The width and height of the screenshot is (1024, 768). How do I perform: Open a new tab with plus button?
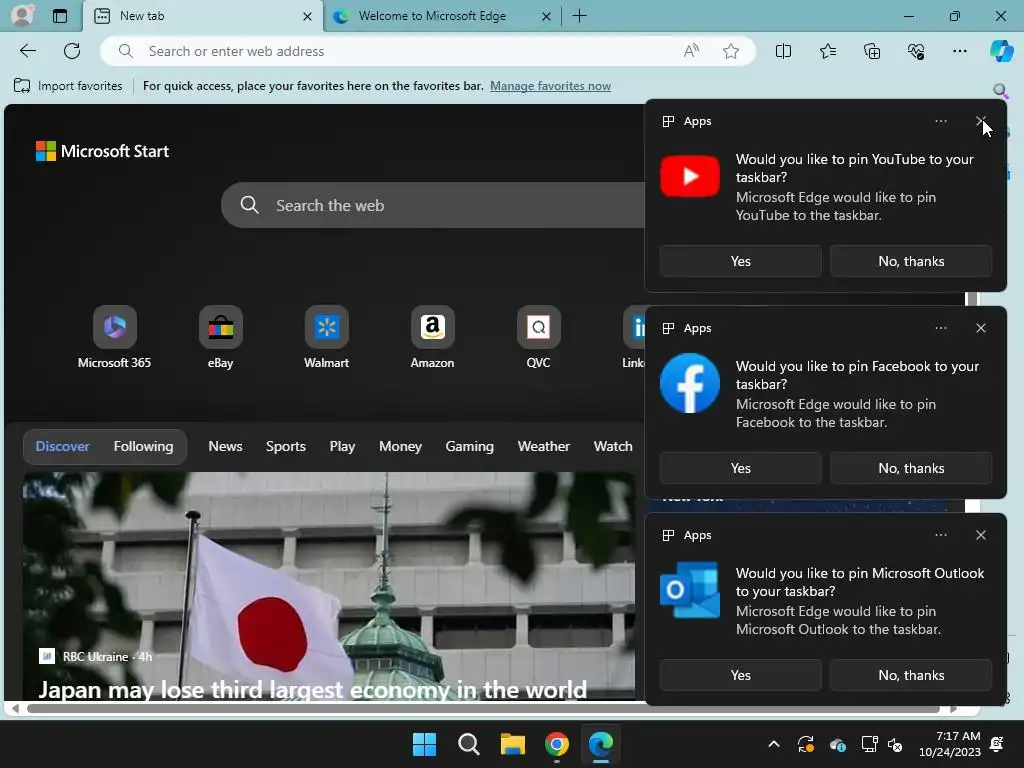pos(579,16)
